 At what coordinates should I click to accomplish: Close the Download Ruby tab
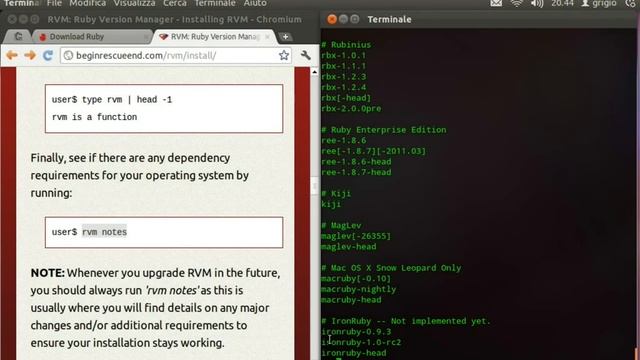coord(146,37)
